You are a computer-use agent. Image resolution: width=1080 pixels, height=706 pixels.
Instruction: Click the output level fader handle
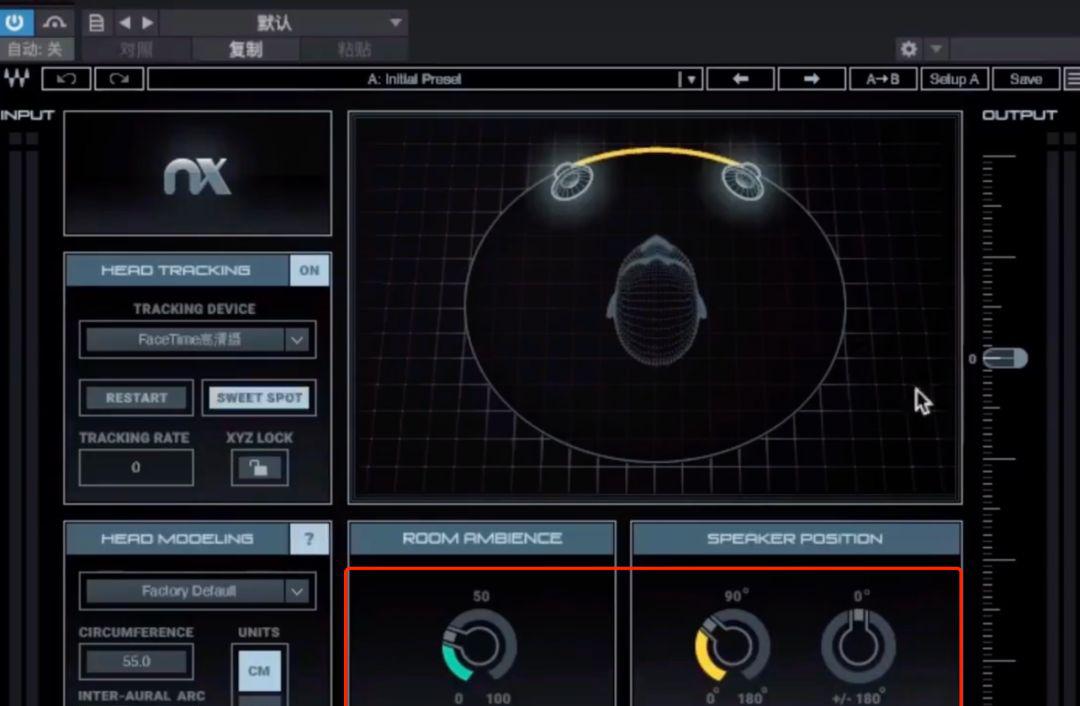1006,358
